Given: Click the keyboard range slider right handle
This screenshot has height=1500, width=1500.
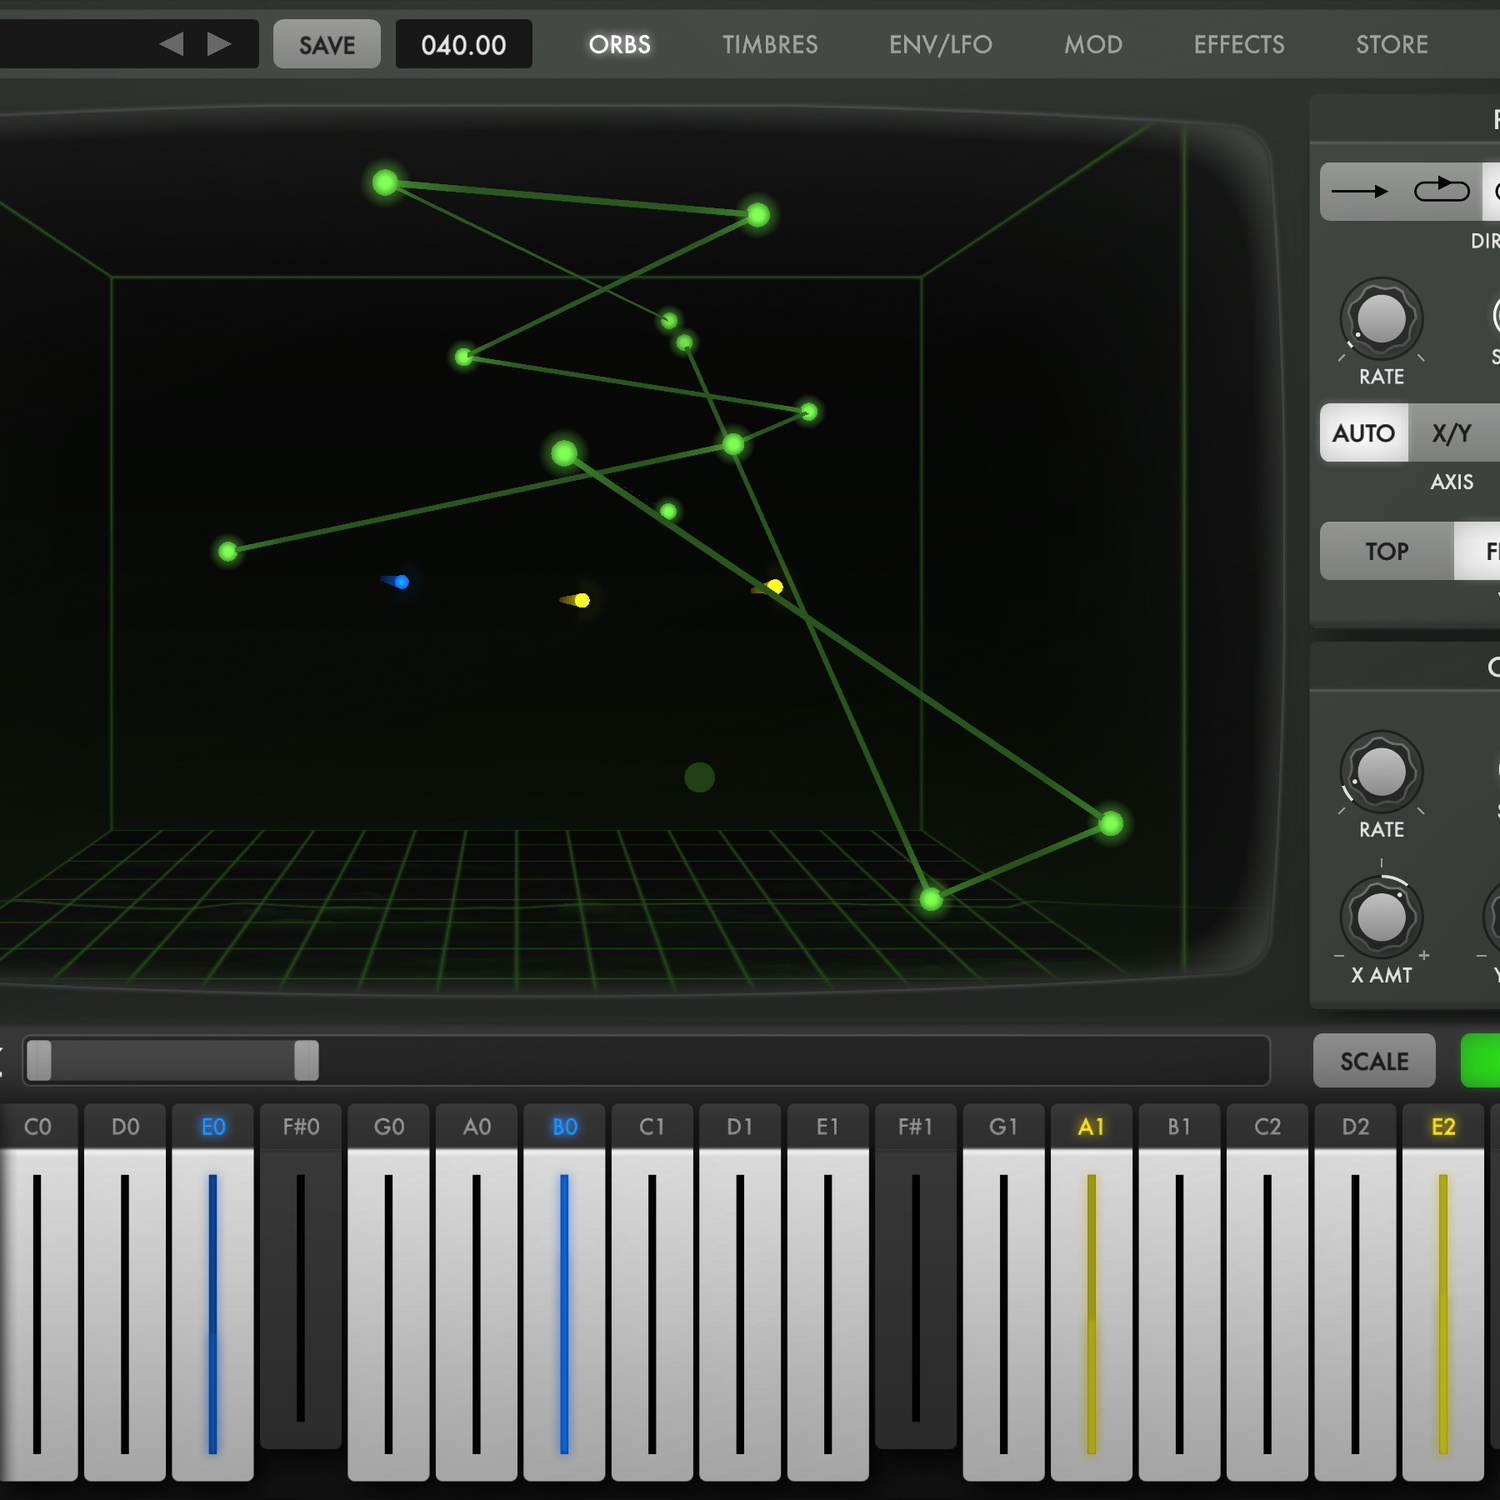Looking at the screenshot, I should 306,1061.
